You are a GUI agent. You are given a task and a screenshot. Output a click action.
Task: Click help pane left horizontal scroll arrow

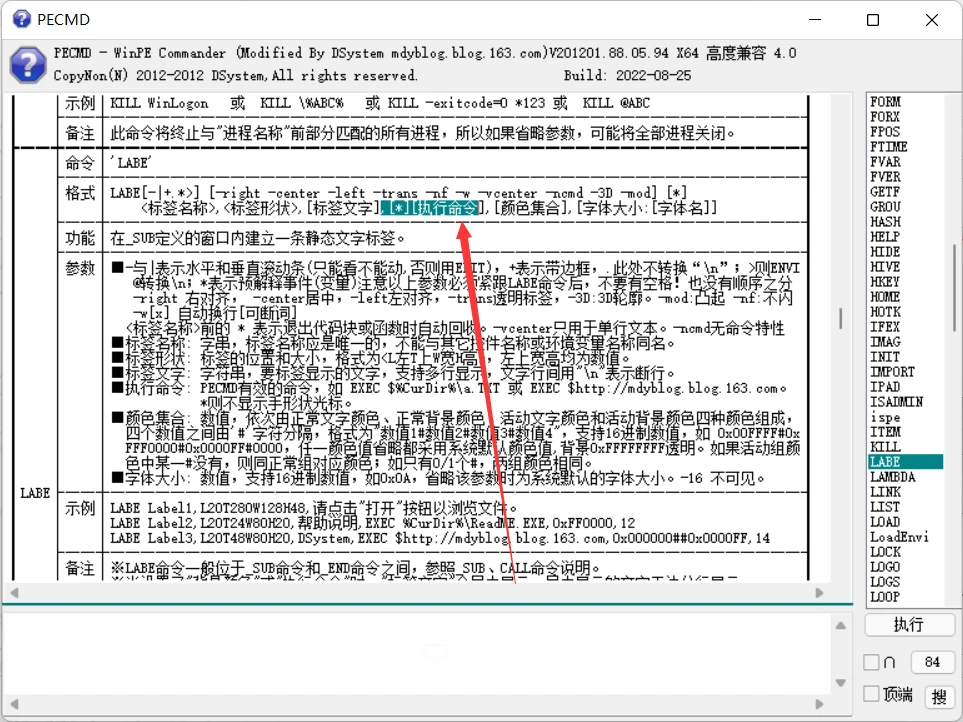[x=15, y=593]
